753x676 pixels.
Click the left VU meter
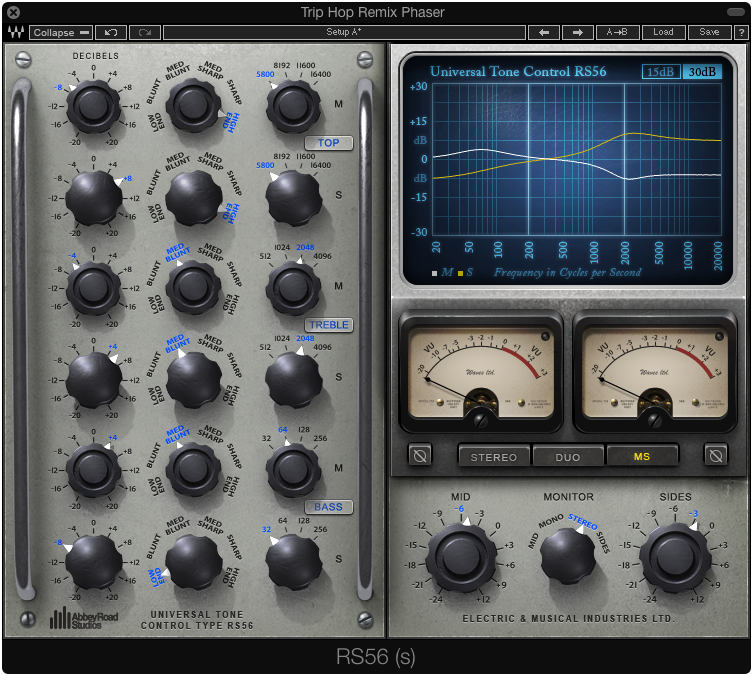[x=481, y=373]
